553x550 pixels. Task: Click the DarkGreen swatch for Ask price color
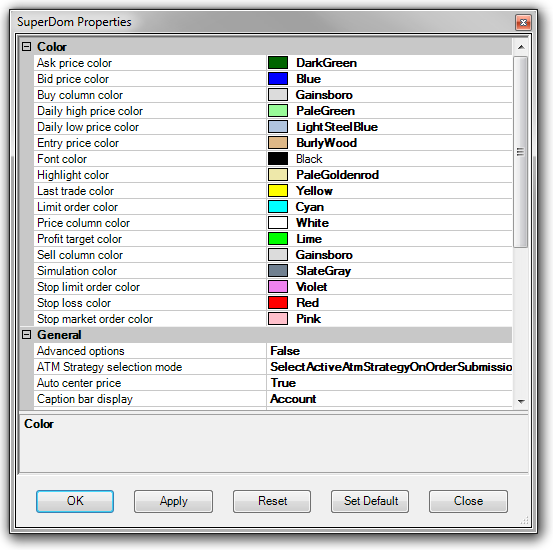click(x=278, y=63)
